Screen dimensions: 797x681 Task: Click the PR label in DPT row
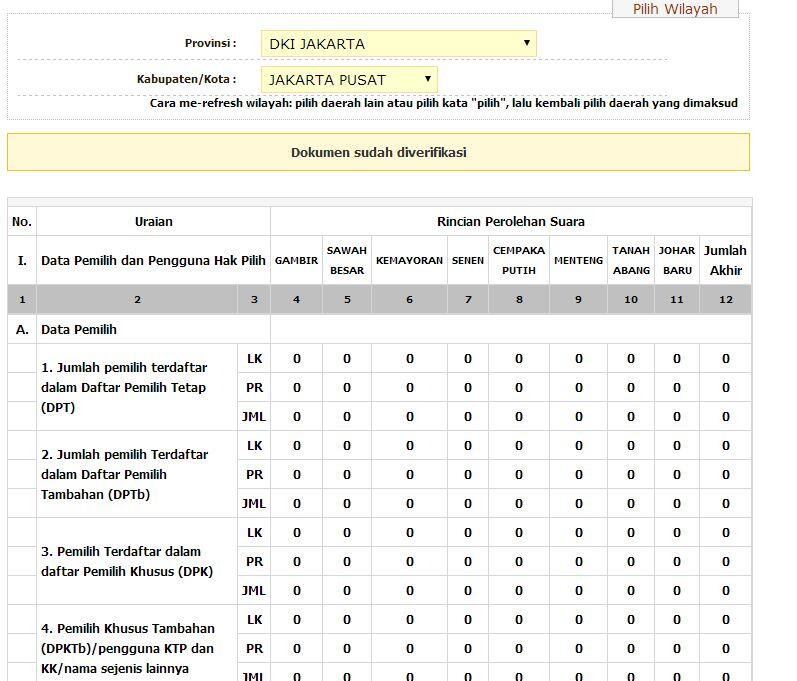[x=254, y=388]
